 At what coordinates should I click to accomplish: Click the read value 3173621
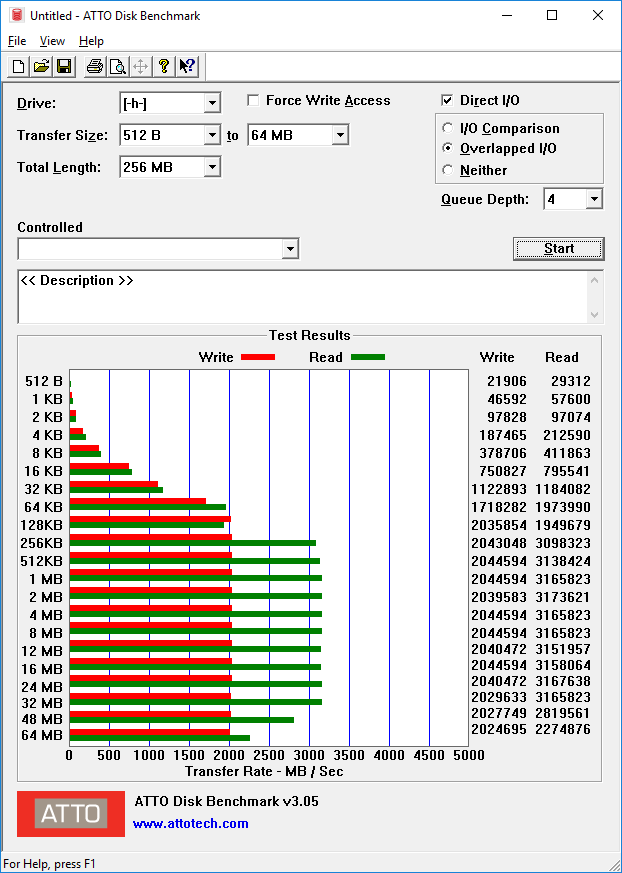coord(562,597)
